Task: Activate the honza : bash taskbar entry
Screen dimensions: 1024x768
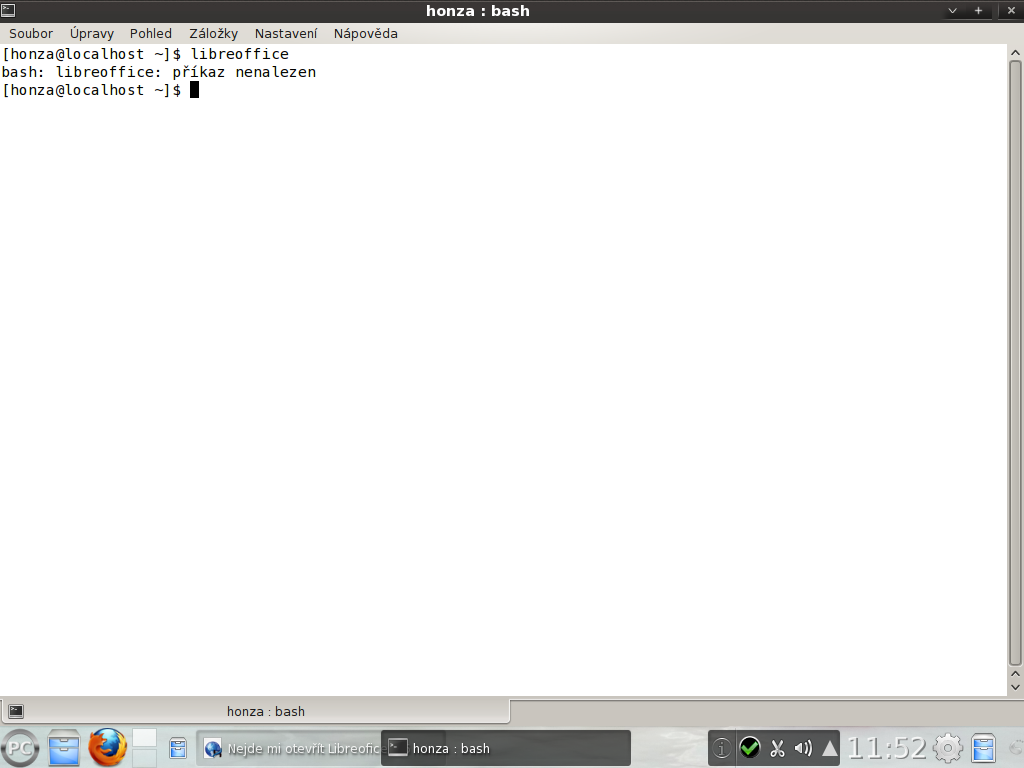Action: [505, 748]
